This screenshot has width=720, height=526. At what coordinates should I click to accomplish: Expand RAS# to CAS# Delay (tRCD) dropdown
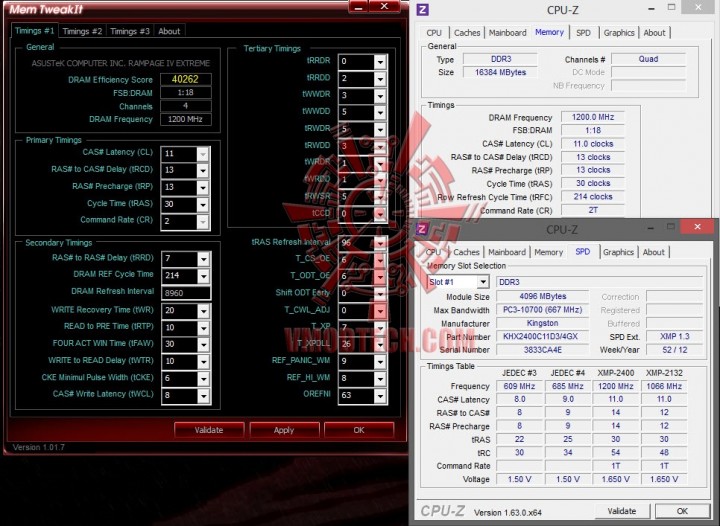(x=202, y=171)
